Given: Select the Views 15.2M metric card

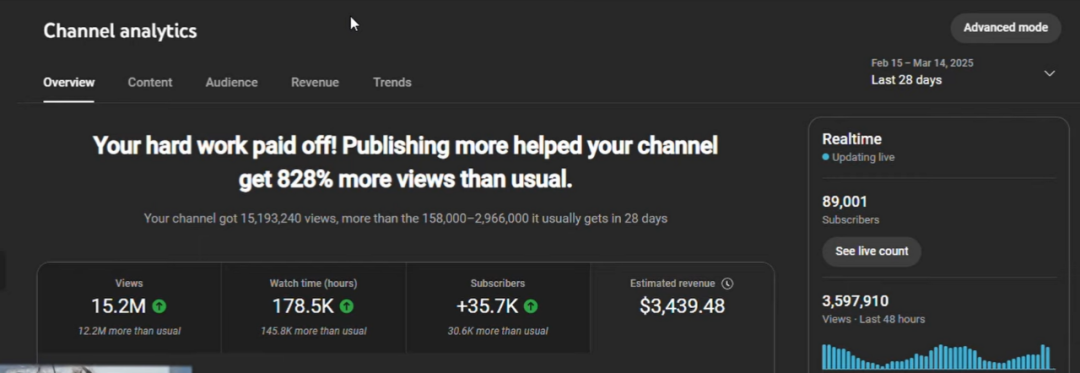Looking at the screenshot, I should pos(129,308).
